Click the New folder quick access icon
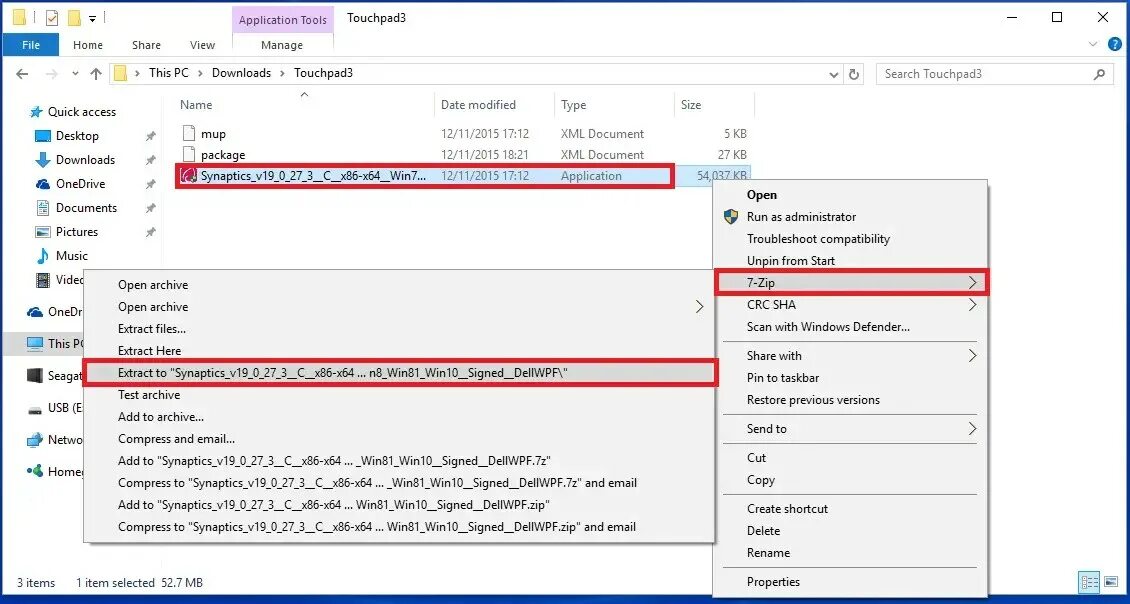Screen dimensions: 1130x604 (74, 17)
